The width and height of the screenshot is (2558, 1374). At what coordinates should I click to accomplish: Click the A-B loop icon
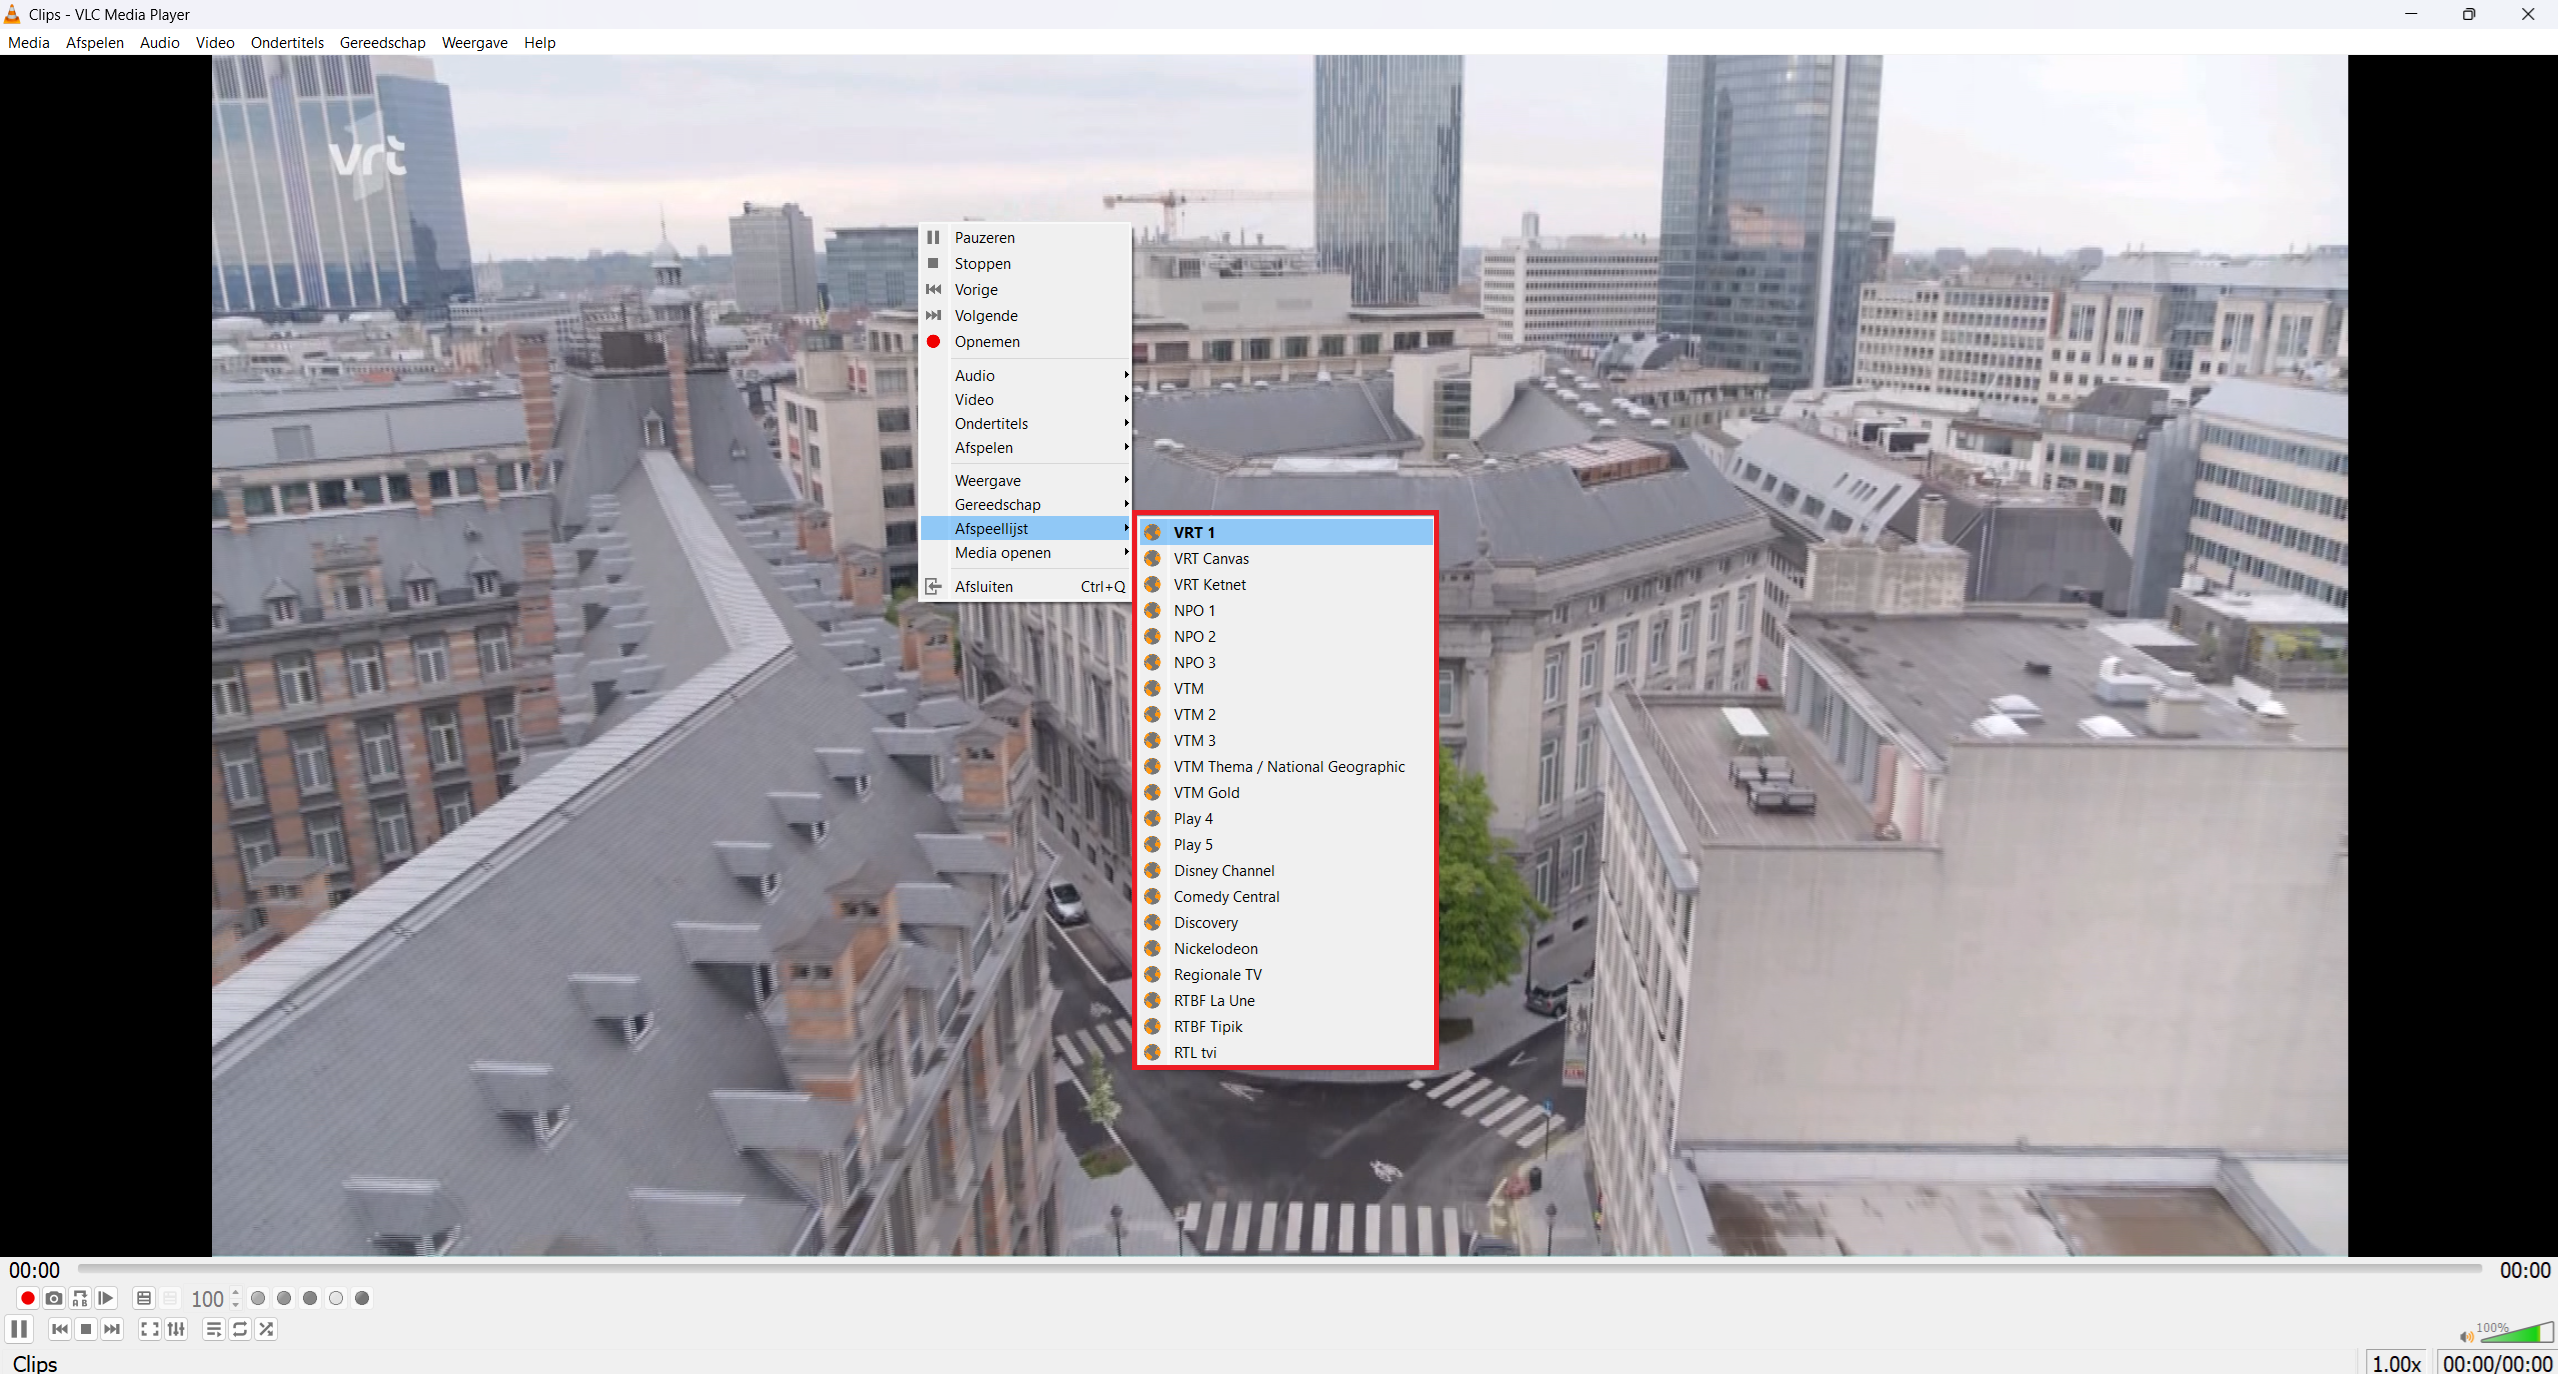click(x=80, y=1298)
